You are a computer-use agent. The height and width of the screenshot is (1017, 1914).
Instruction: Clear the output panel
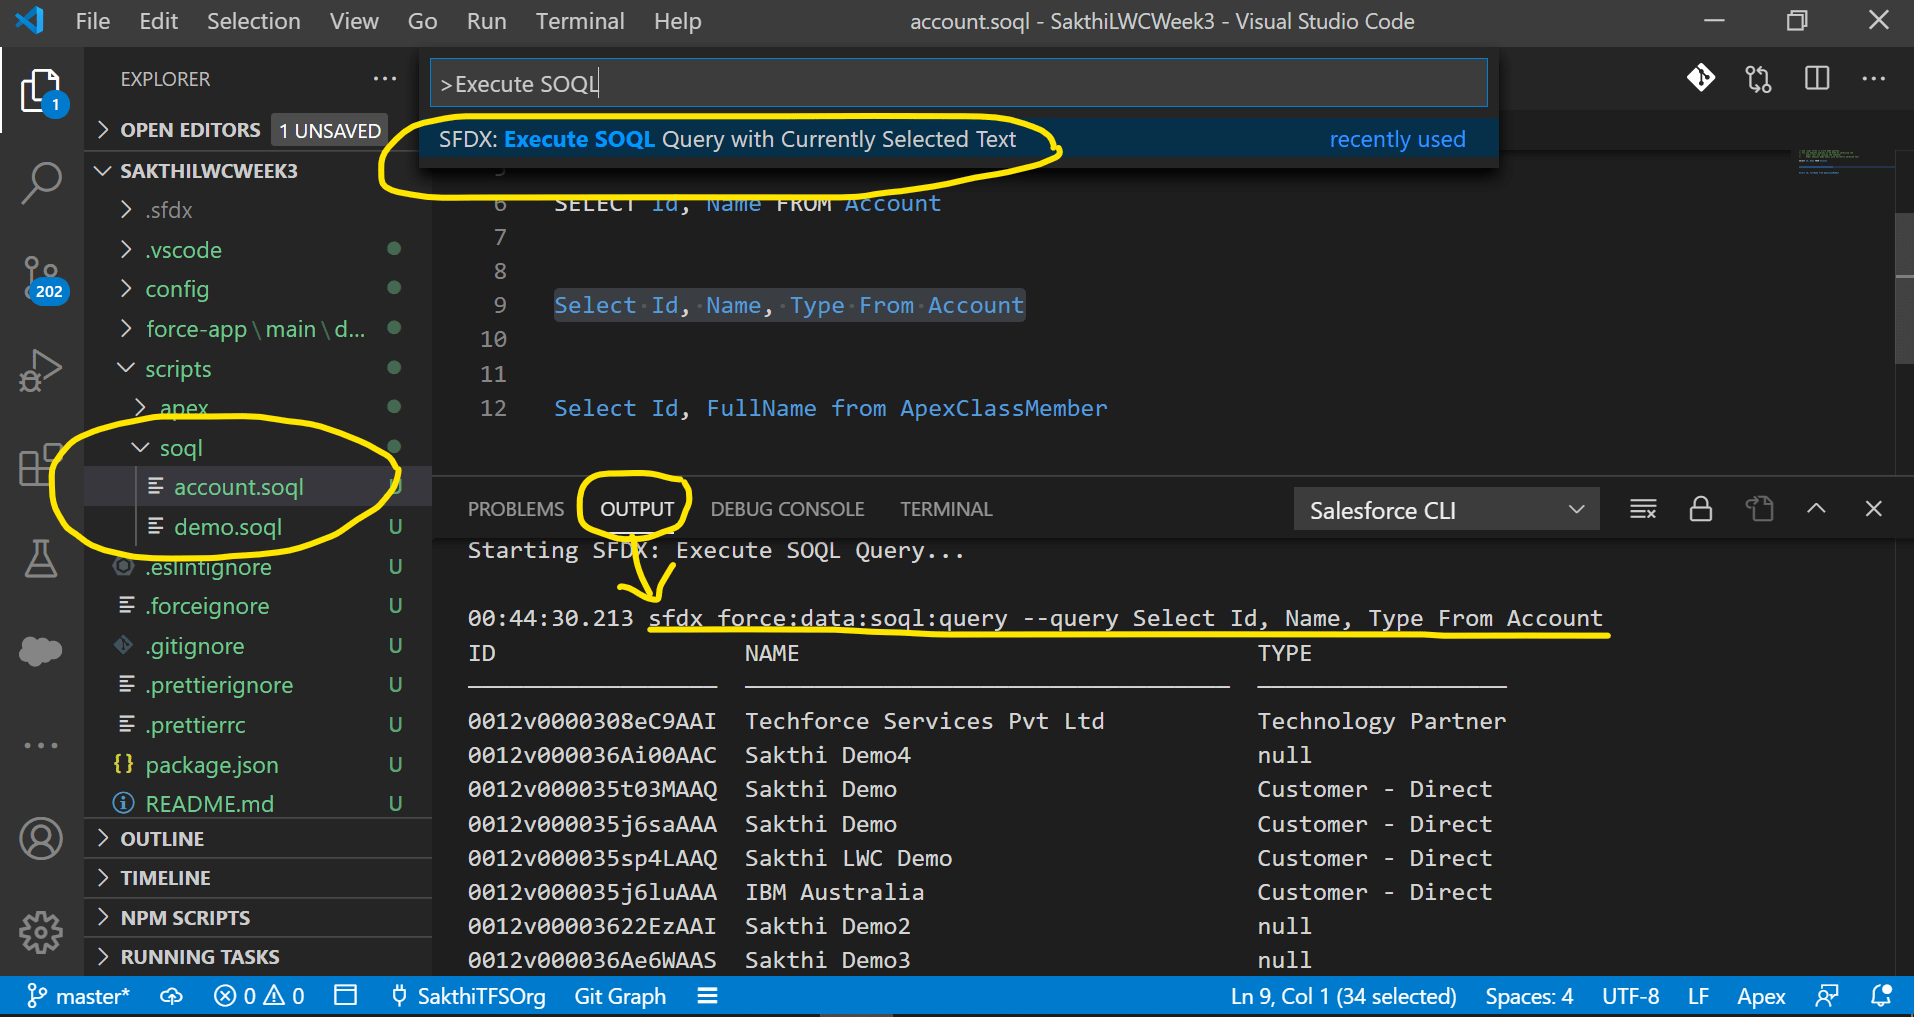click(1643, 509)
